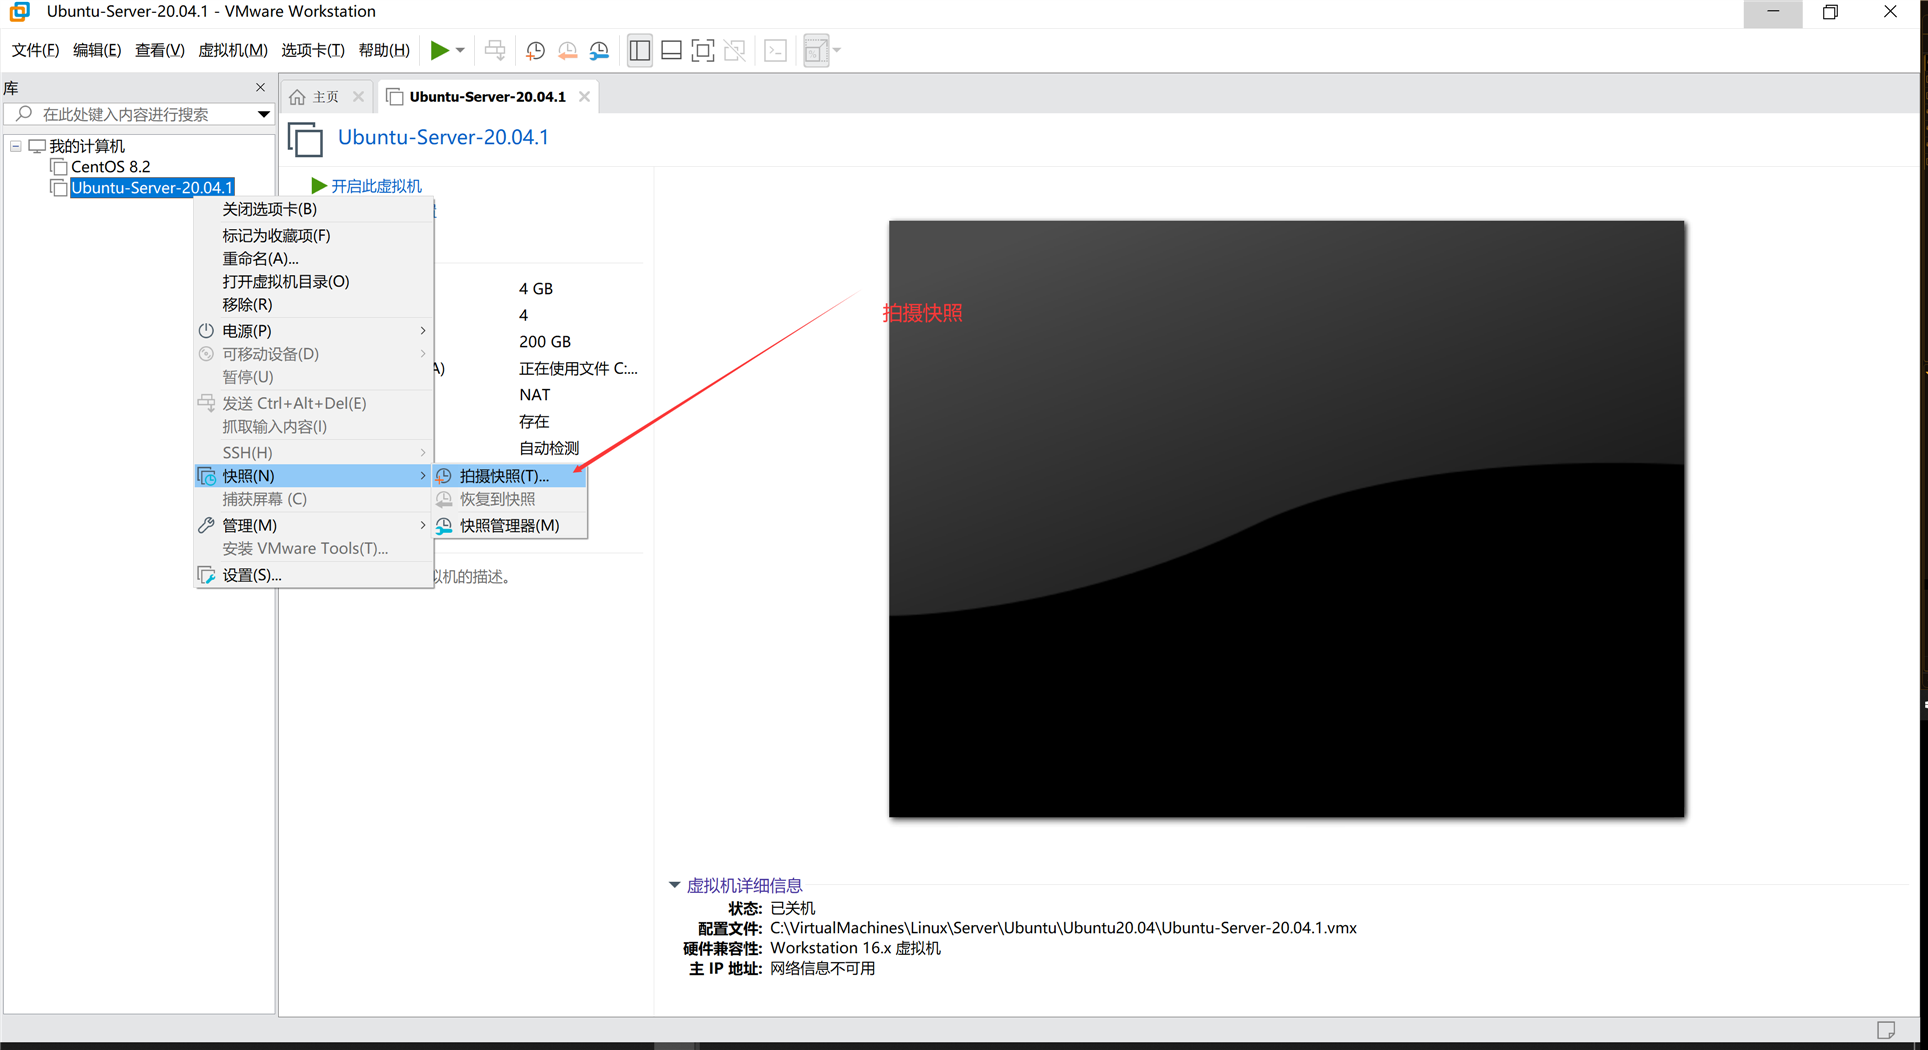Open snapshot manager from the toolbar icon

pos(599,50)
